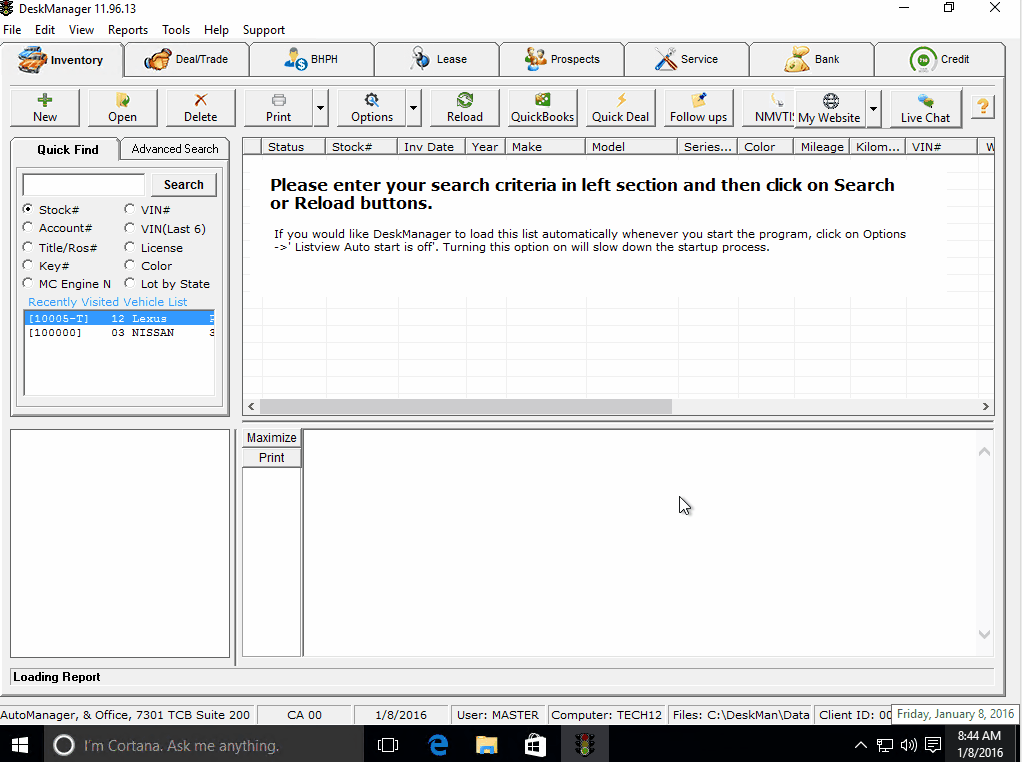The image size is (1022, 762).
Task: Click the NMVTIS toolbar button
Action: coord(770,108)
